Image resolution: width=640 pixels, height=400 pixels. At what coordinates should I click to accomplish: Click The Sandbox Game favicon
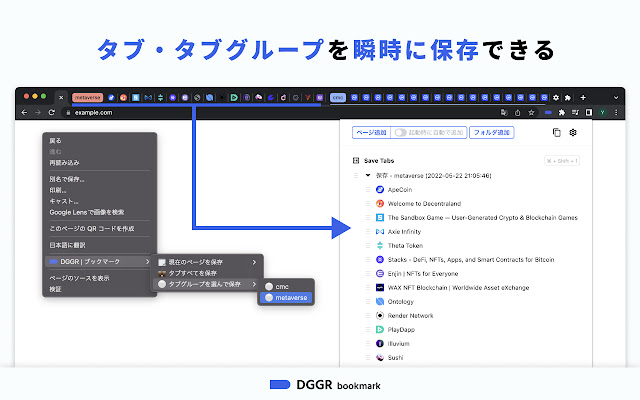380,218
